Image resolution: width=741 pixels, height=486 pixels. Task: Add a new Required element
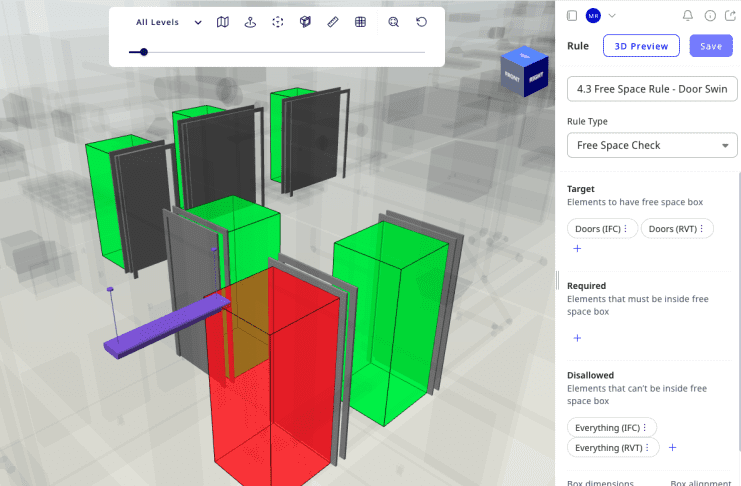577,338
